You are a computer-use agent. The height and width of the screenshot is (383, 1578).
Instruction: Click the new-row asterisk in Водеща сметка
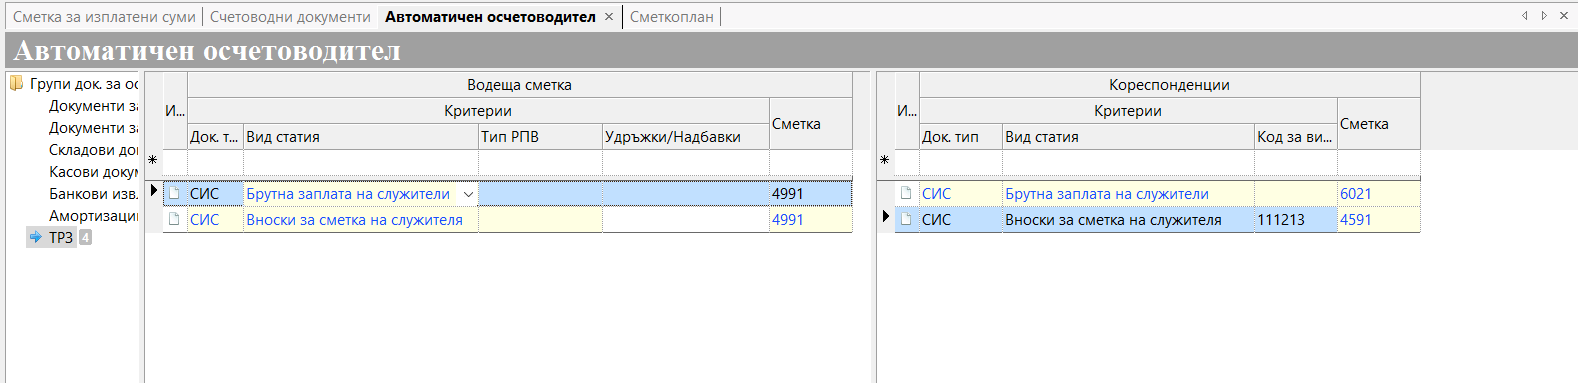(153, 161)
